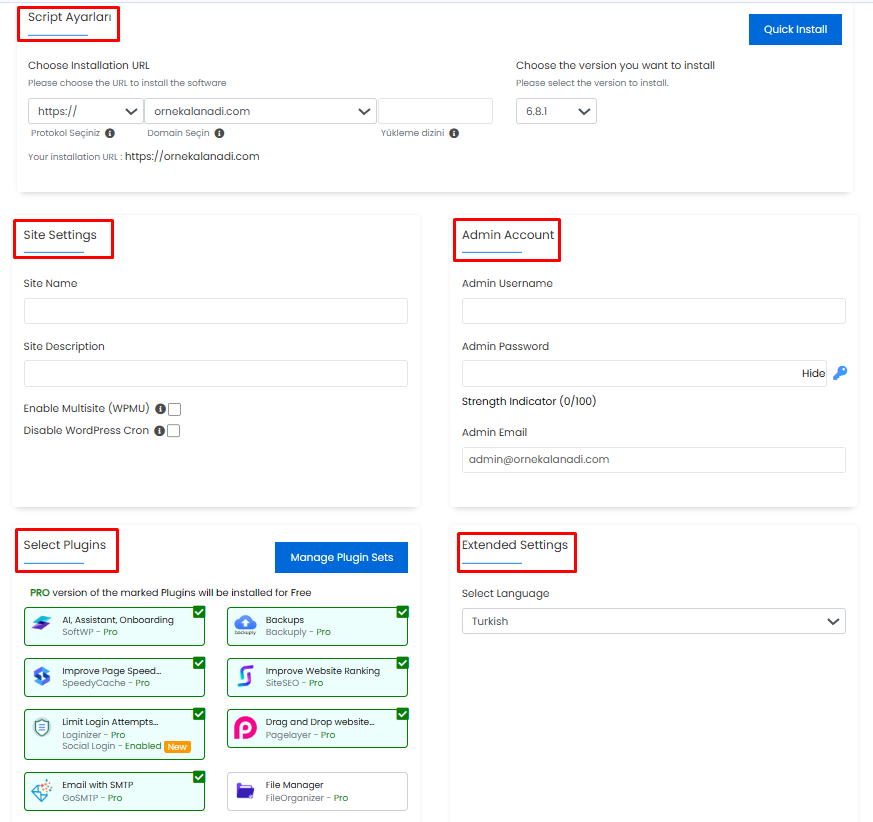The width and height of the screenshot is (873, 822).
Task: Click the Site Description input field
Action: [x=215, y=374]
